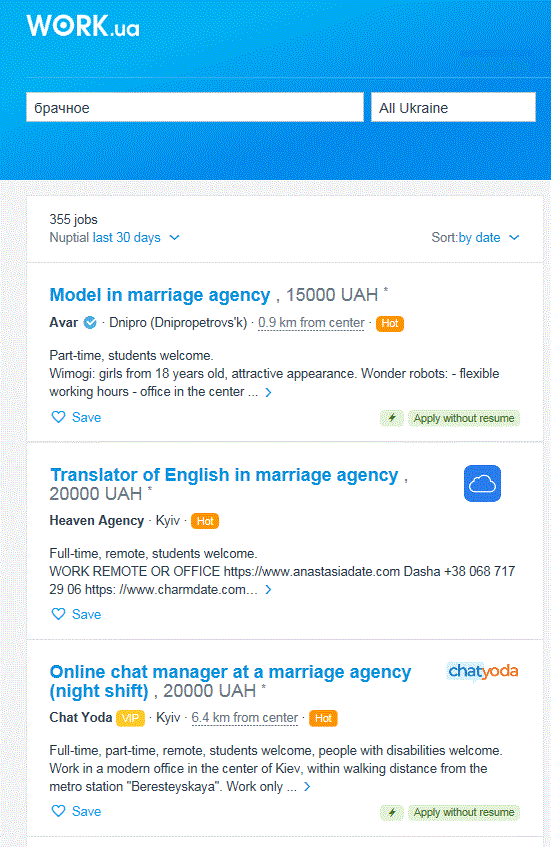
Task: Click the All Ukraine location field
Action: pyautogui.click(x=453, y=107)
